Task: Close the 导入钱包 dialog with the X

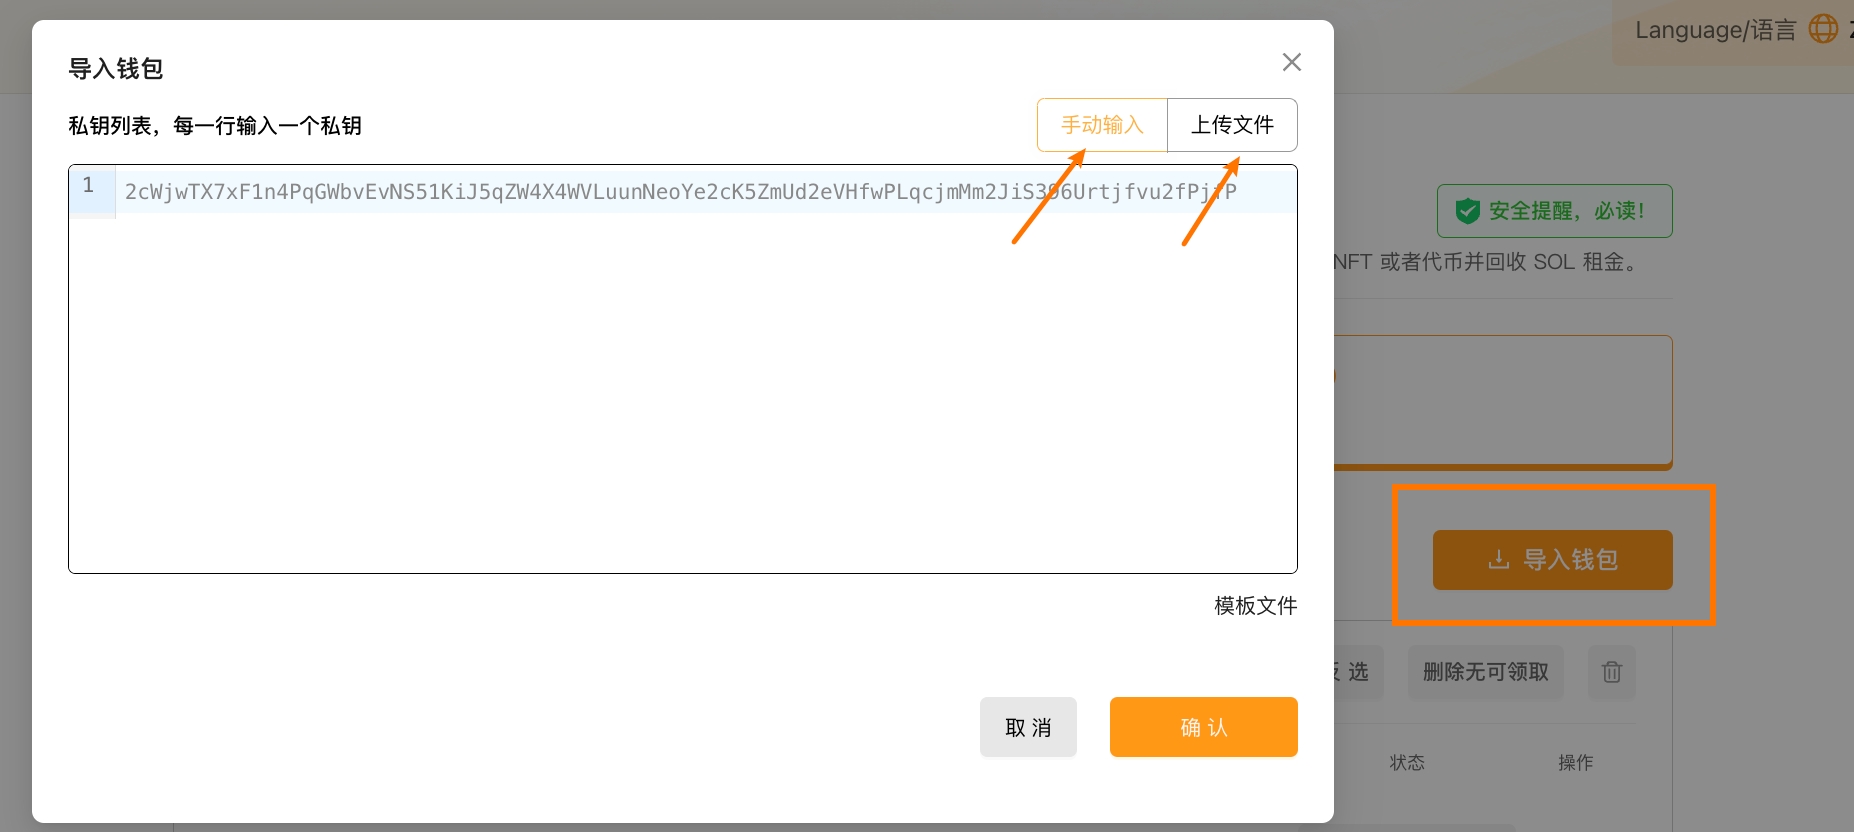Action: click(x=1291, y=62)
